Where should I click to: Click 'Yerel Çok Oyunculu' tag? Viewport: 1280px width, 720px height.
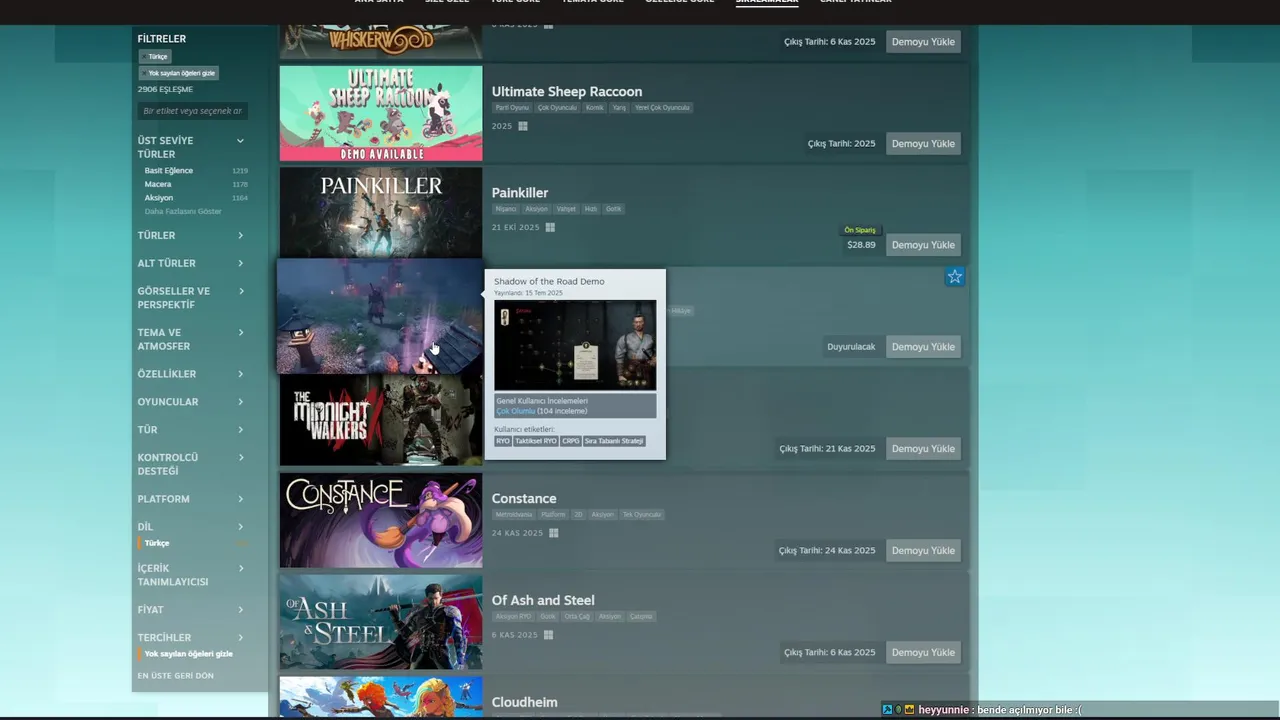[662, 108]
